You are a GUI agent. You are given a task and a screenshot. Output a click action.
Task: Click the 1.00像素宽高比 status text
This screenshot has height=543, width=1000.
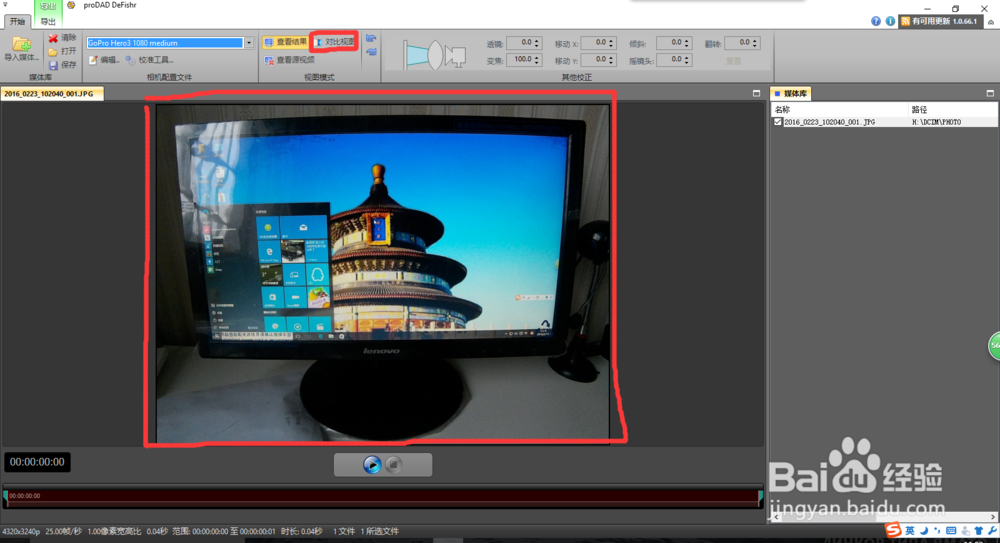tap(114, 531)
